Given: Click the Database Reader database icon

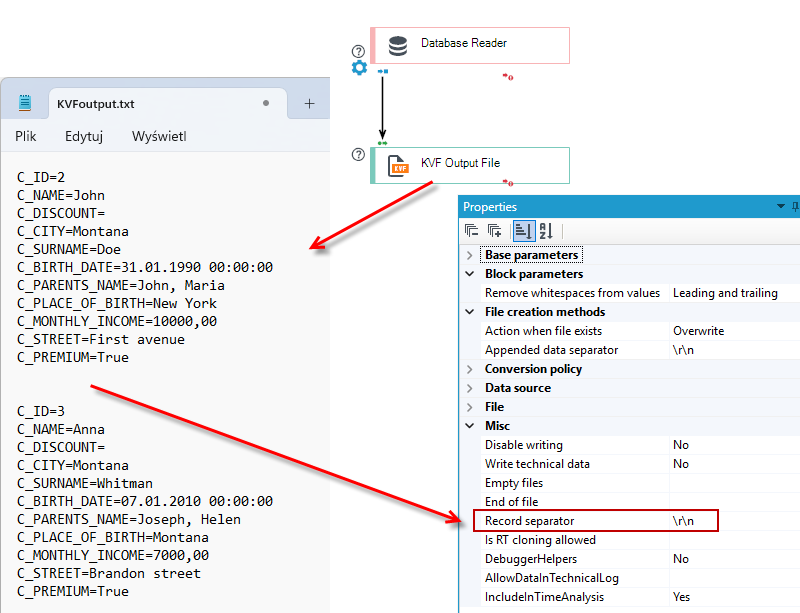Looking at the screenshot, I should (x=398, y=45).
